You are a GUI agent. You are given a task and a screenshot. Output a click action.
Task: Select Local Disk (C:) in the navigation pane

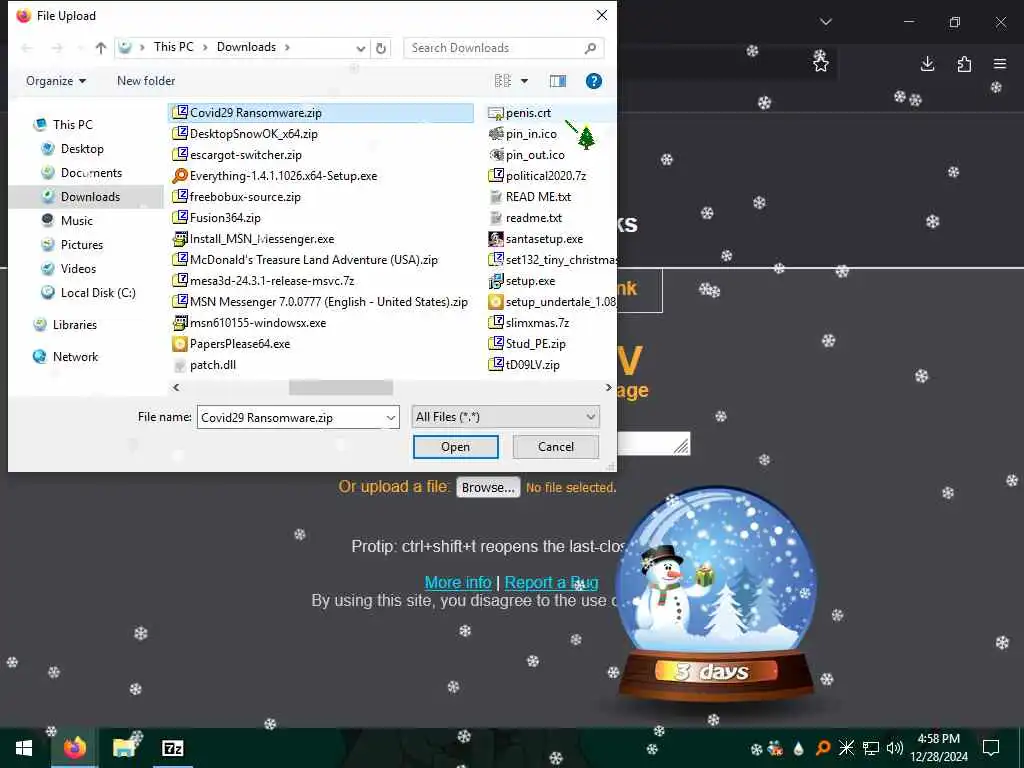pos(98,293)
